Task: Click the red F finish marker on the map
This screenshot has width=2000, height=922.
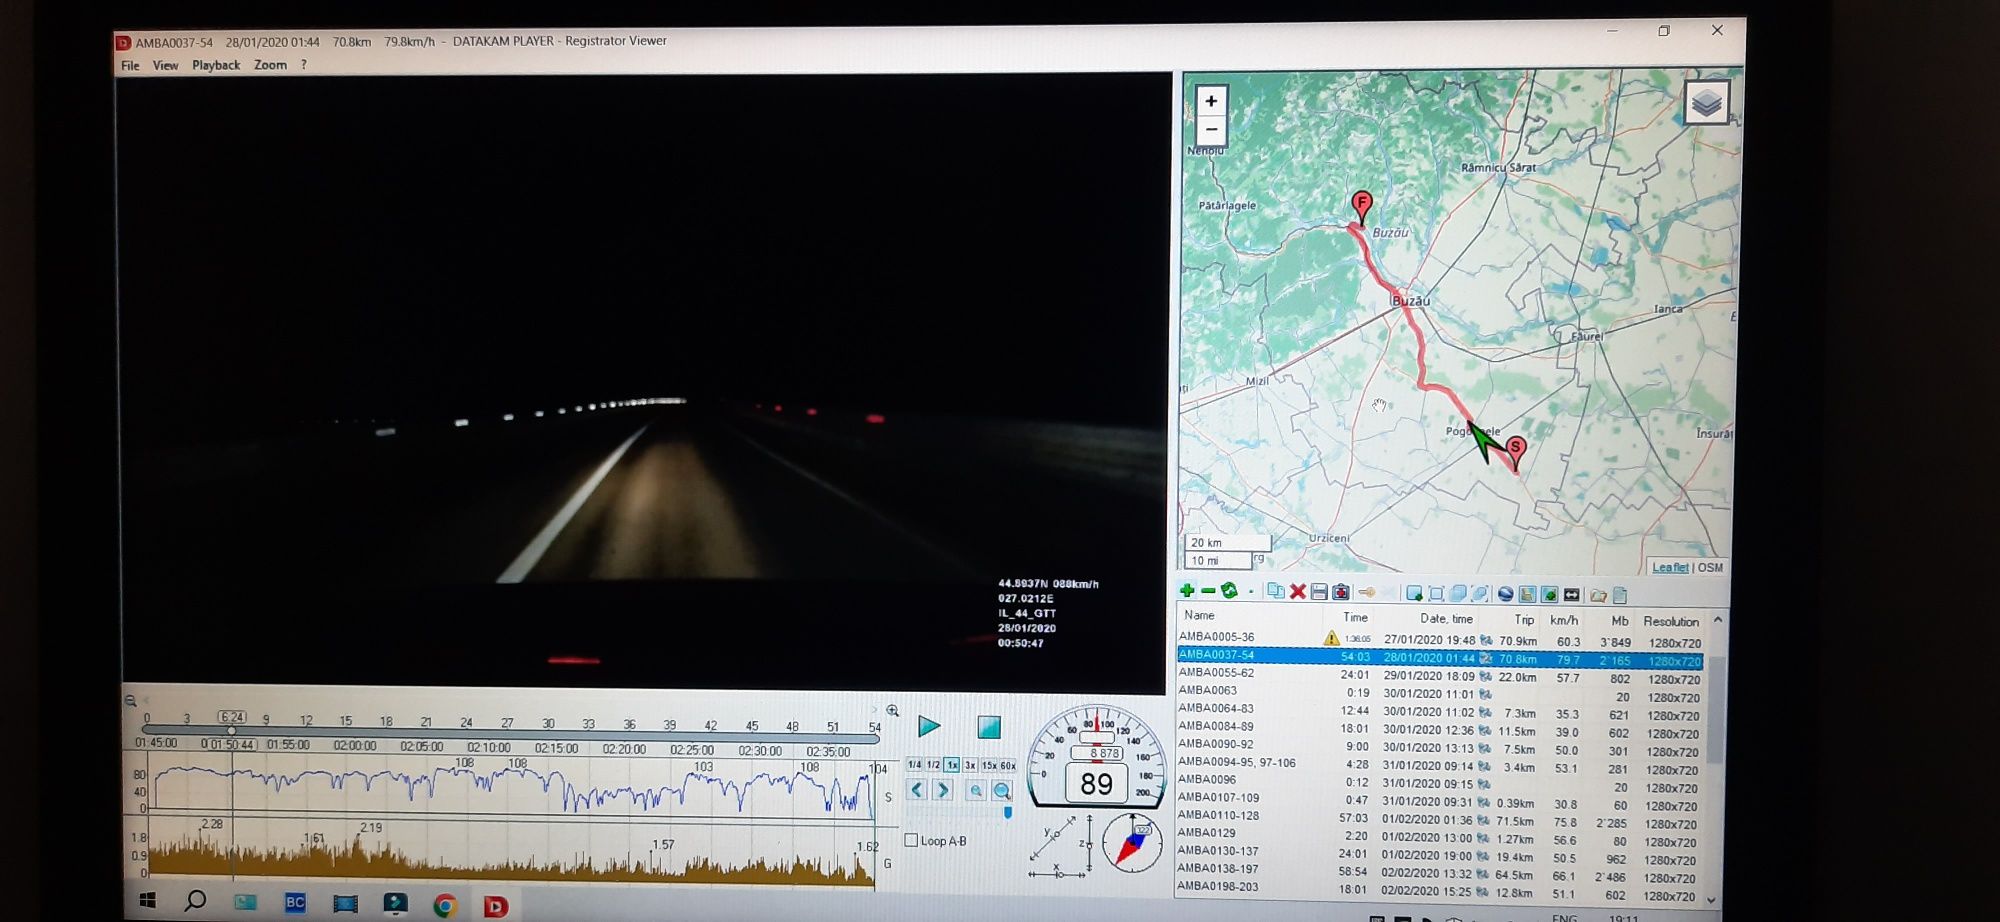Action: pyautogui.click(x=1361, y=207)
